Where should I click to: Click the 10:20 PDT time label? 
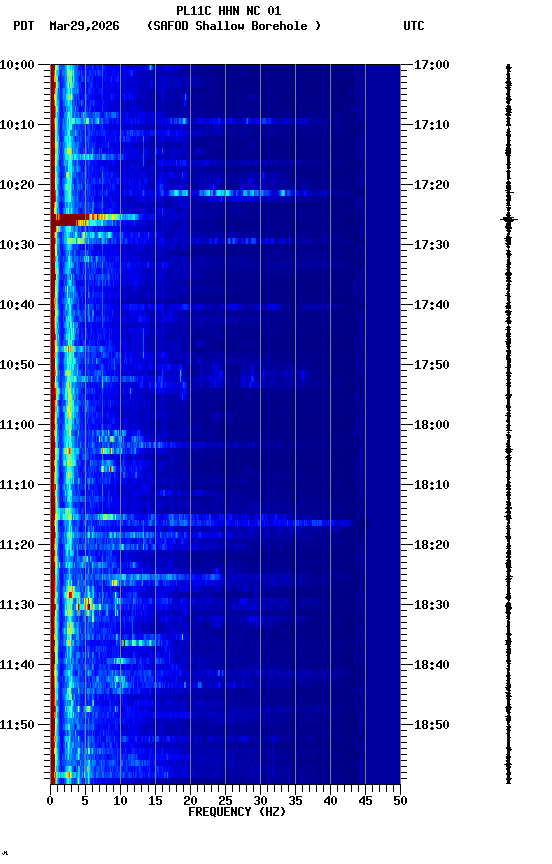(x=17, y=185)
